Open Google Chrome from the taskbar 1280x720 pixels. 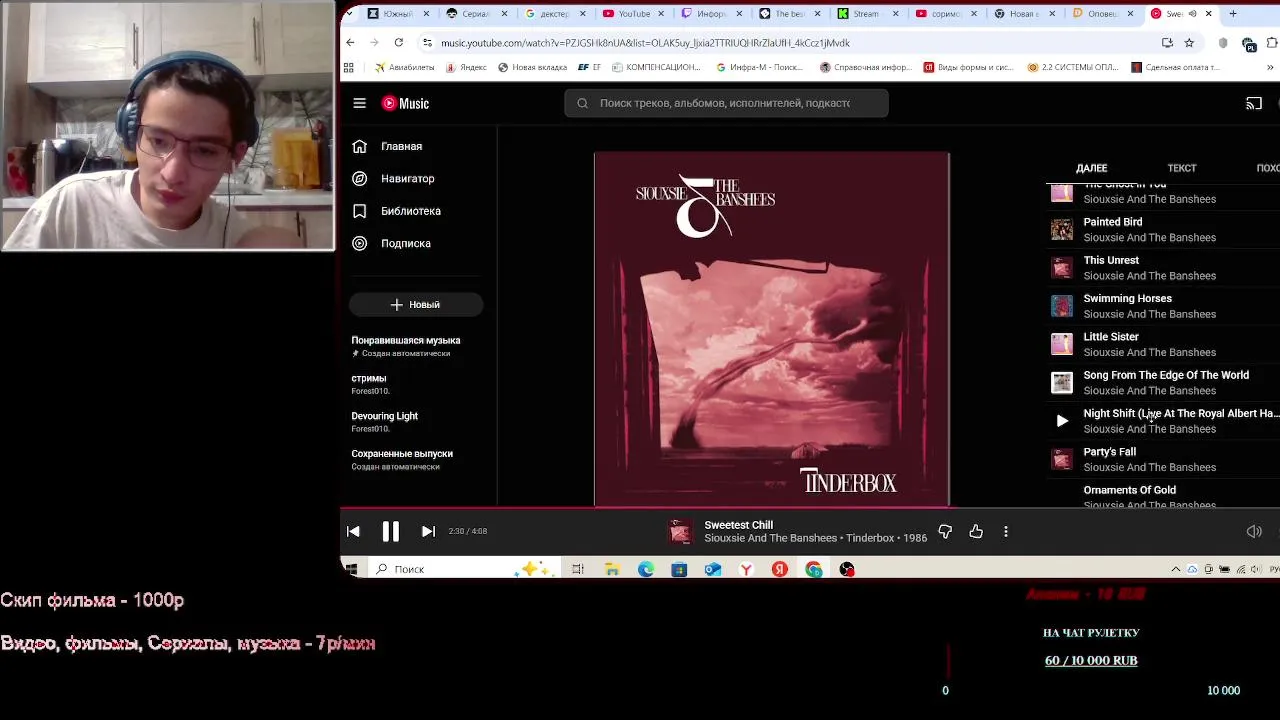[x=814, y=569]
